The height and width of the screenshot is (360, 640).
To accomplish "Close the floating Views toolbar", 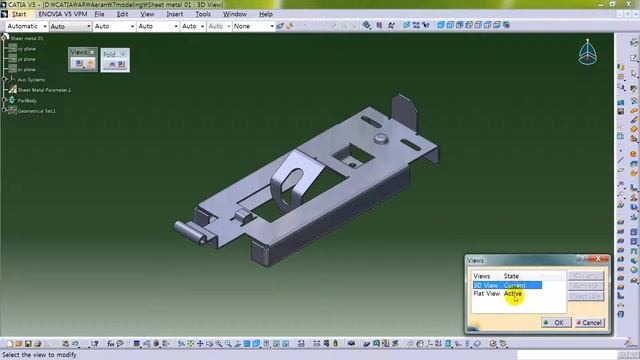I will click(x=92, y=53).
